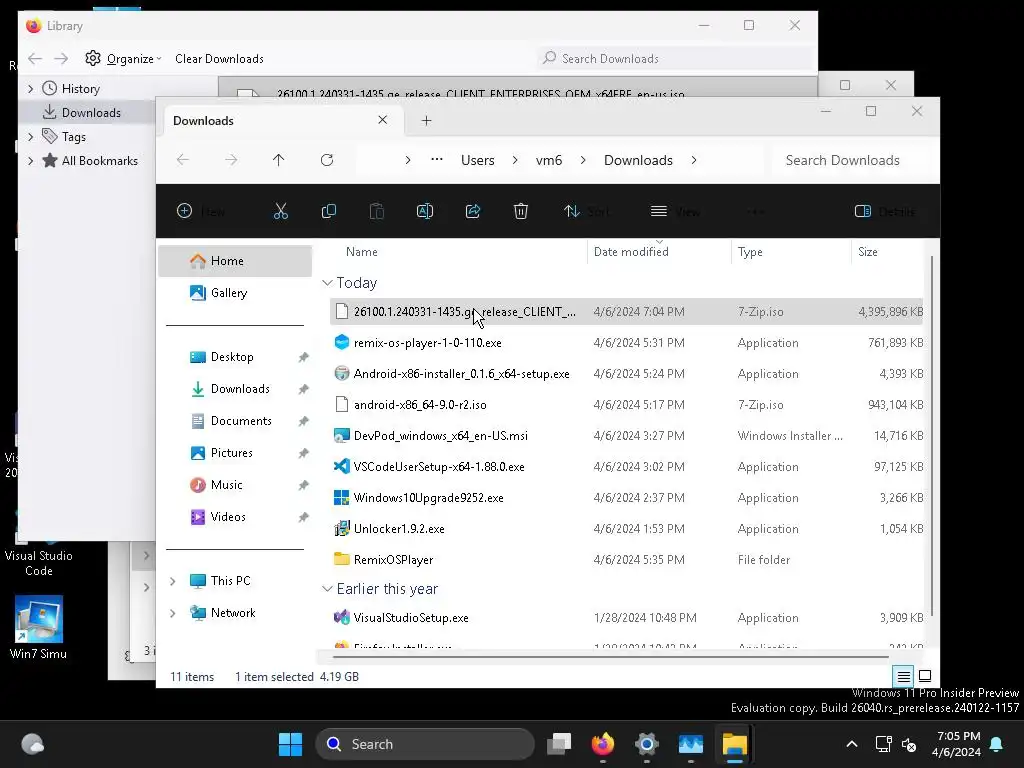The height and width of the screenshot is (768, 1024).
Task: Select Unlocker1.9.2.exe file
Action: tap(626, 529)
